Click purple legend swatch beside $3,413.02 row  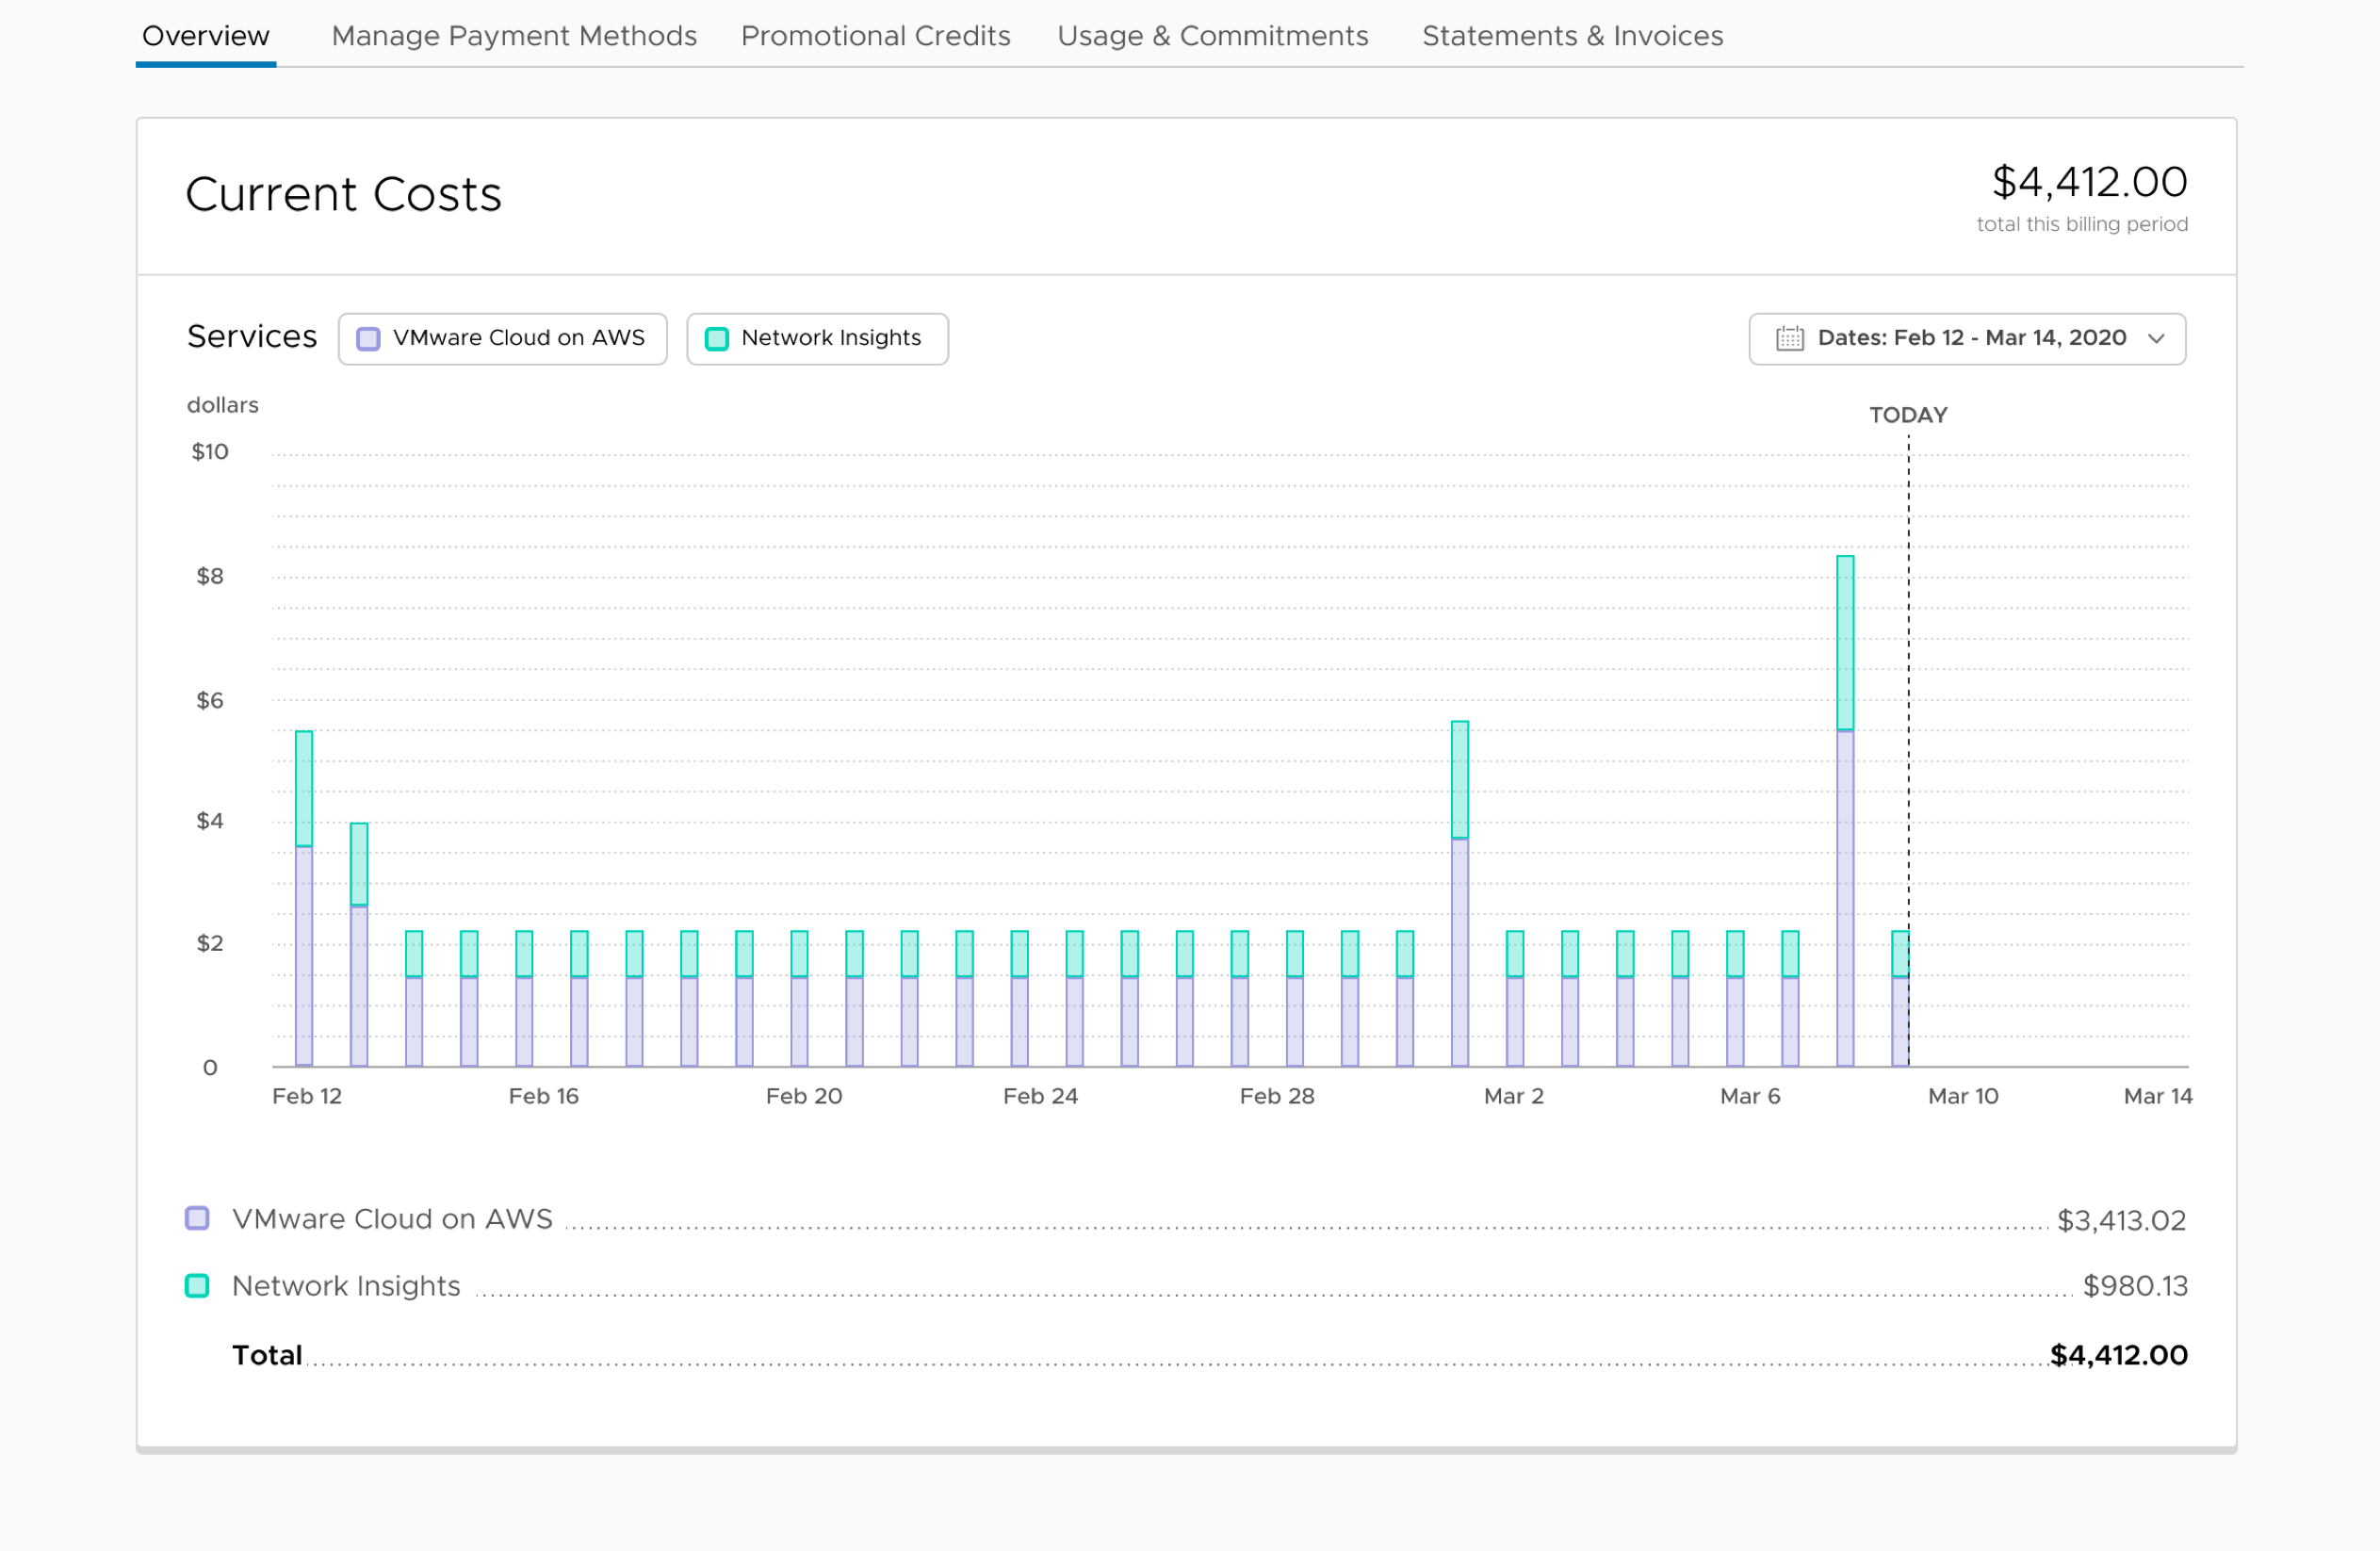(x=197, y=1218)
